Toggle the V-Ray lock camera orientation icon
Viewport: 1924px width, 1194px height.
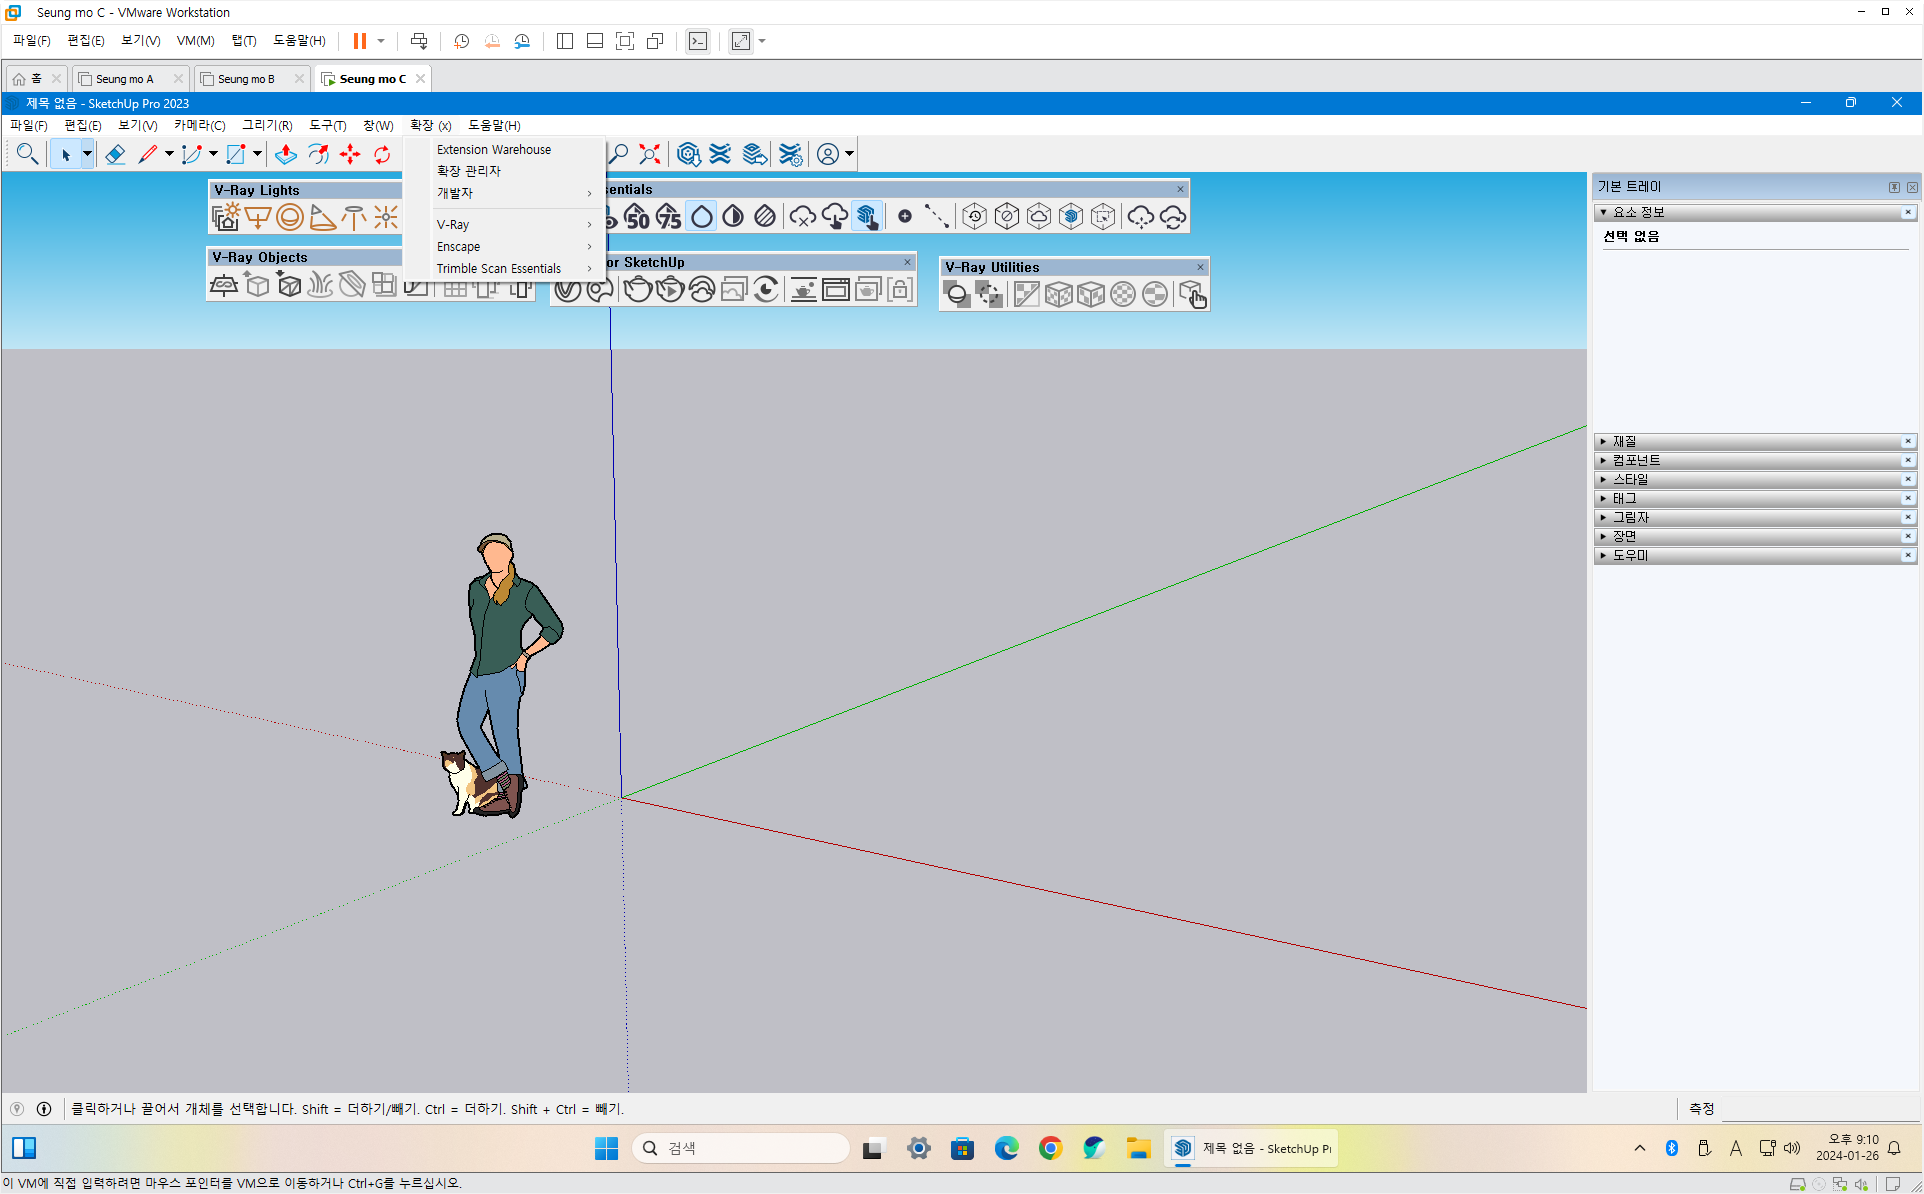pos(900,290)
